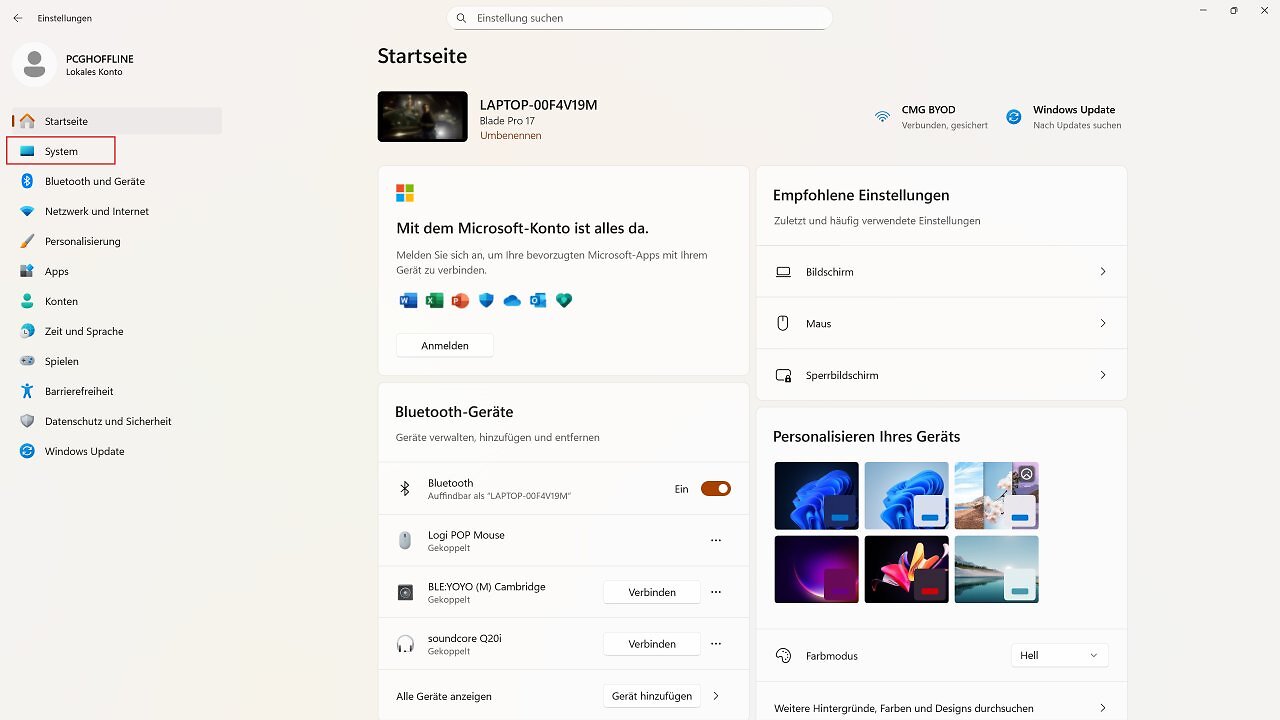Open the Farbmodus Hell dropdown

click(1060, 655)
